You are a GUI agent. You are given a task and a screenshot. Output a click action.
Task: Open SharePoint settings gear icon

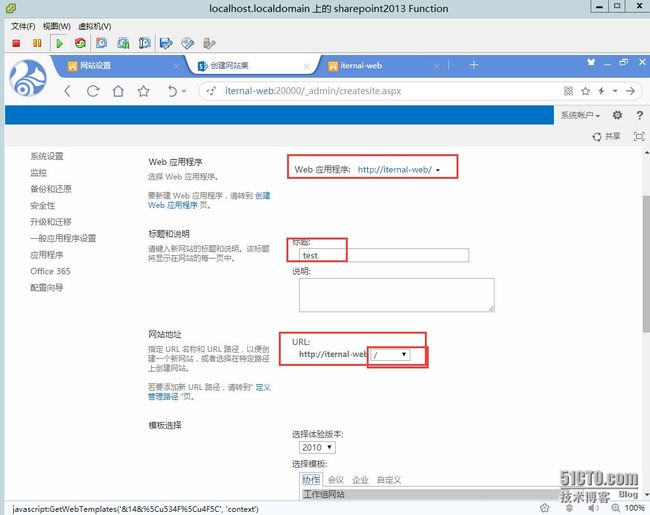pyautogui.click(x=617, y=115)
